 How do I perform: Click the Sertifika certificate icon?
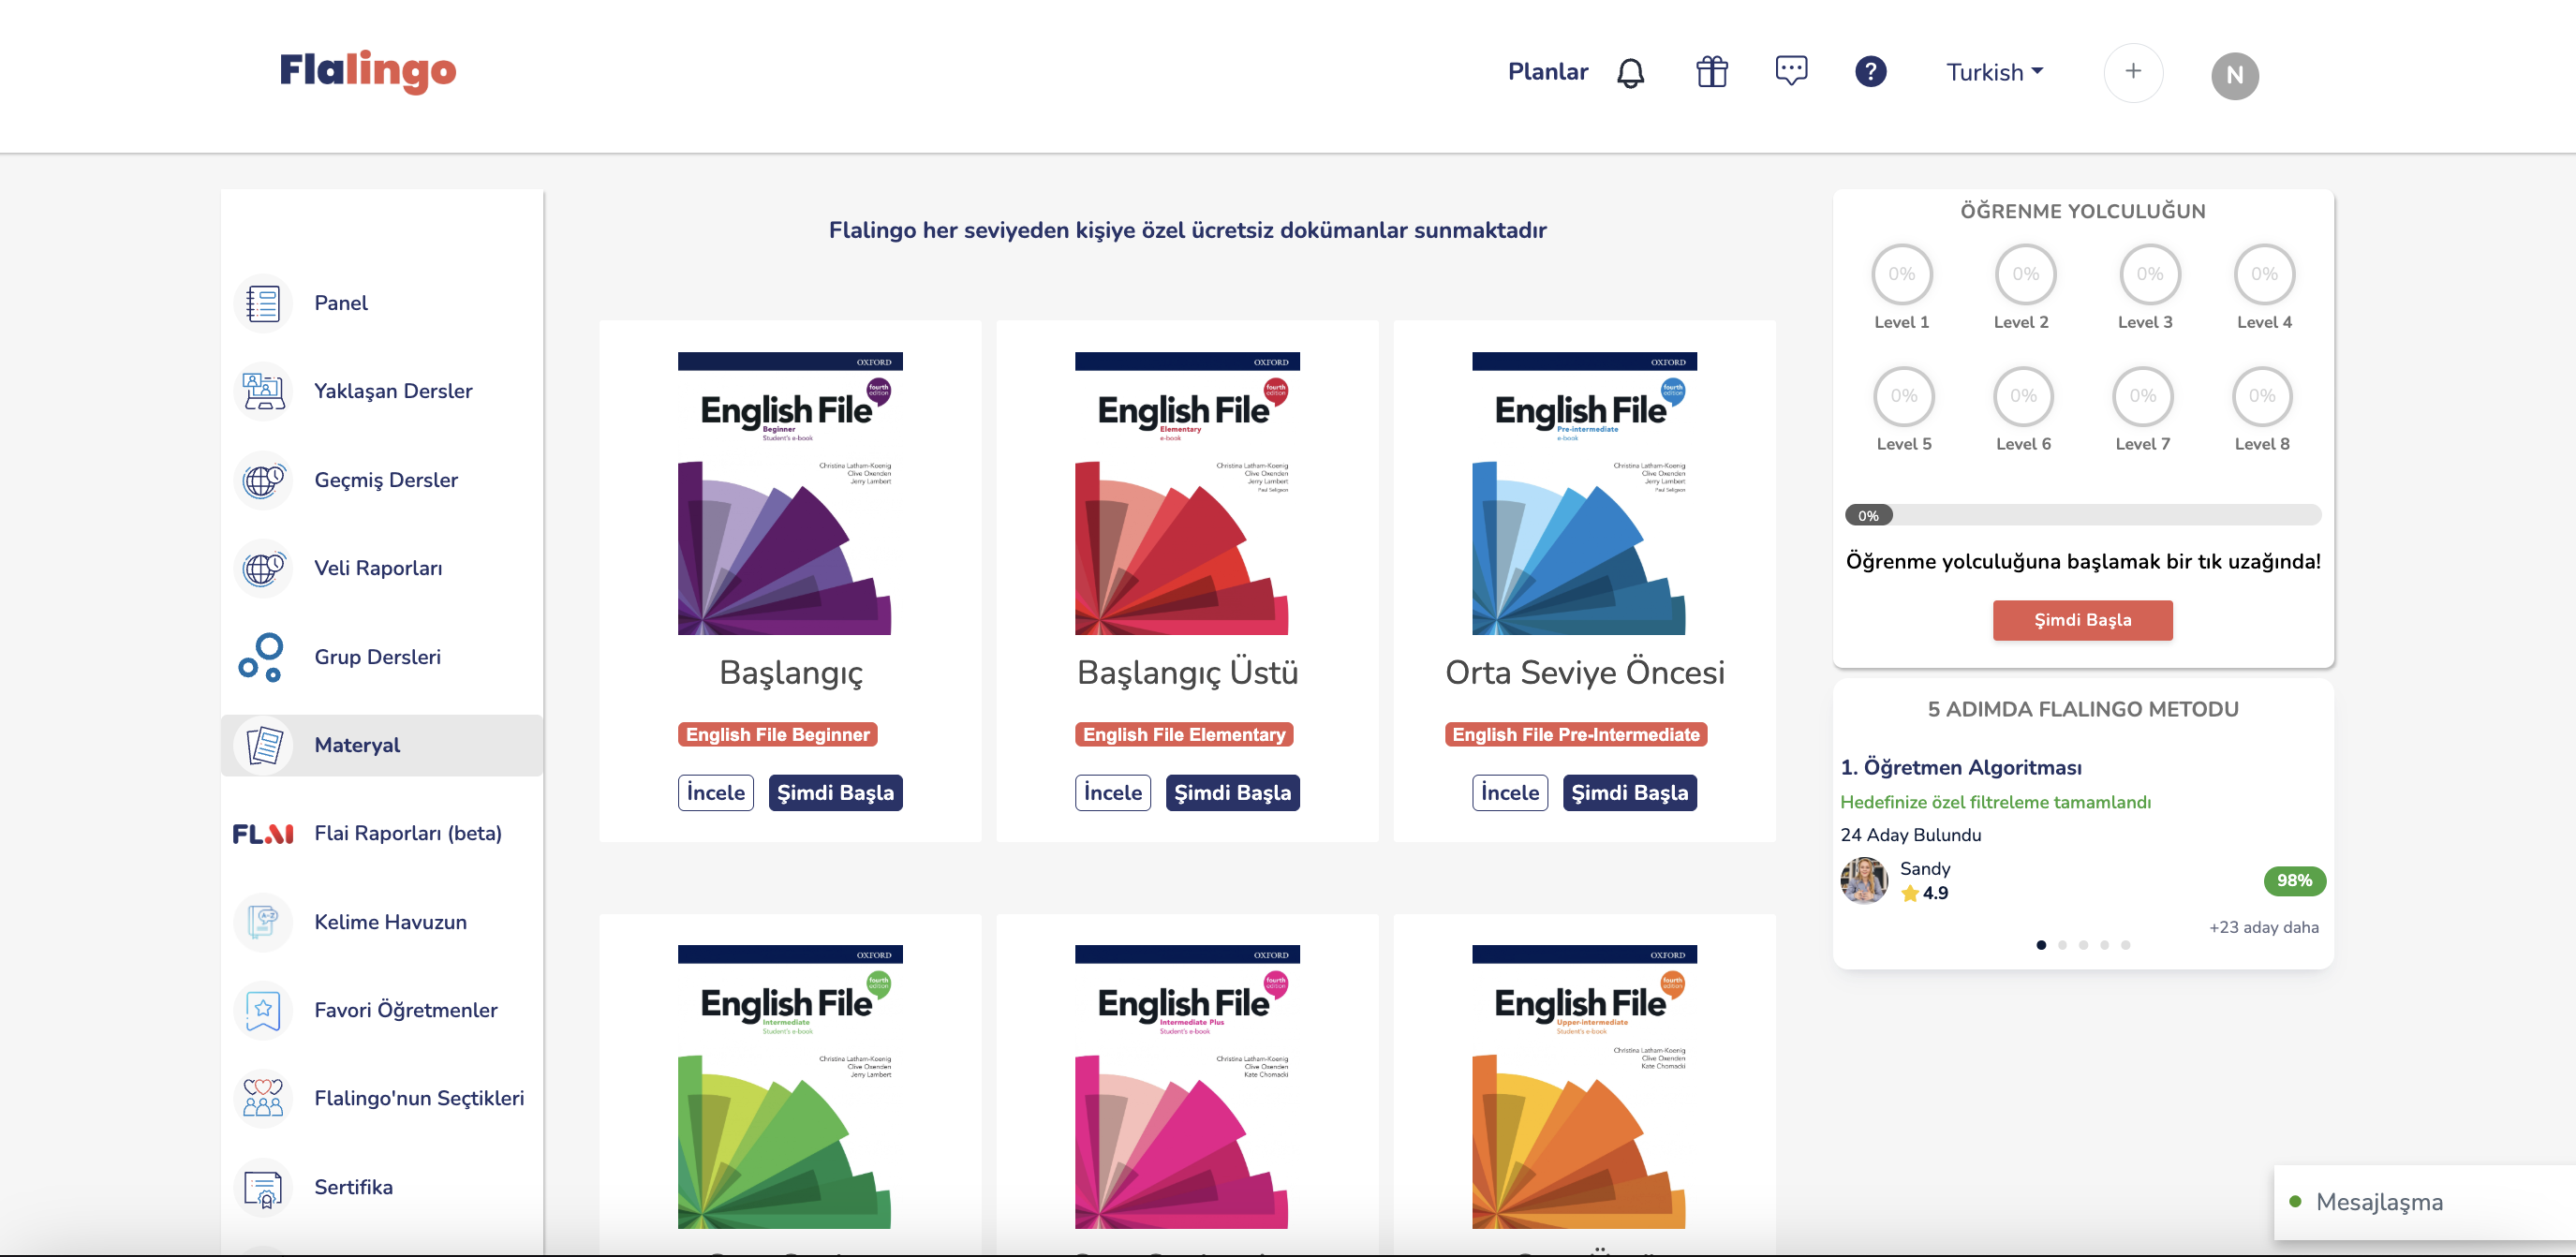[x=263, y=1187]
